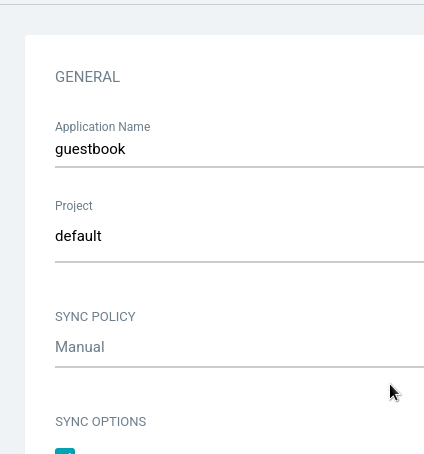Click the SYNC OPTIONS heading
The image size is (424, 454).
pos(101,422)
